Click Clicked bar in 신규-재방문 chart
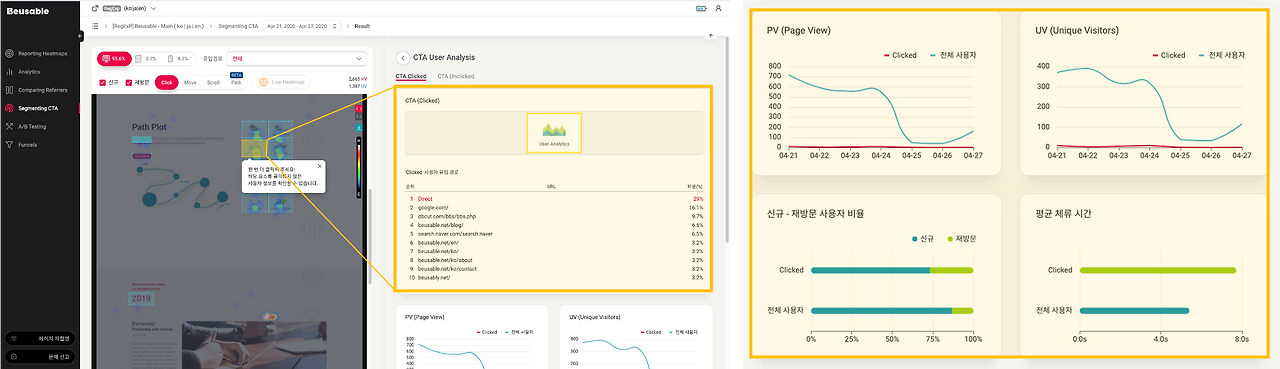 click(x=892, y=270)
